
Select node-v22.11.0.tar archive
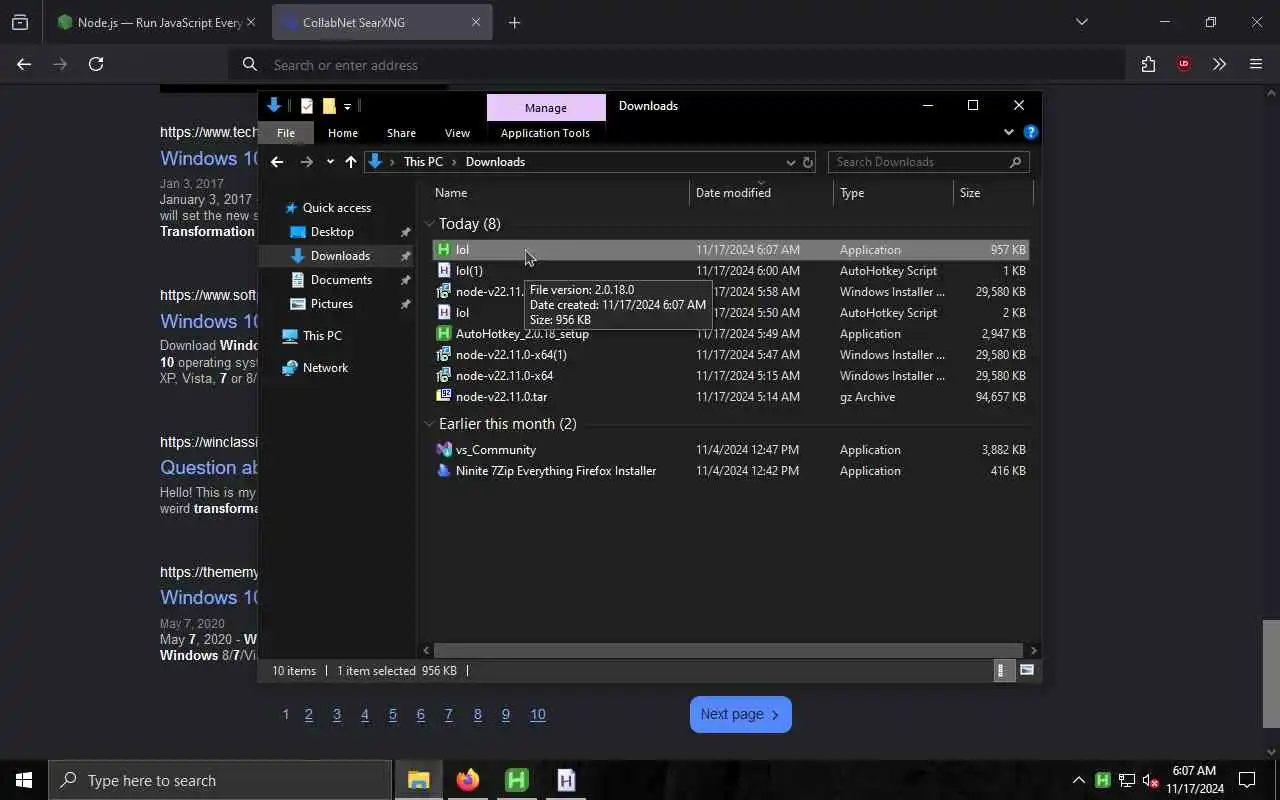(730, 397)
